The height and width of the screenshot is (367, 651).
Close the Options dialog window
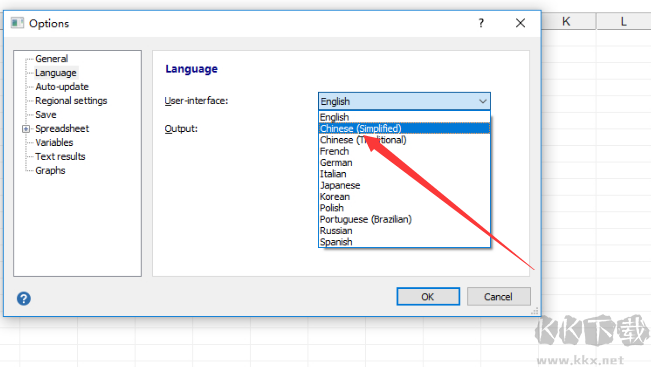tap(520, 23)
